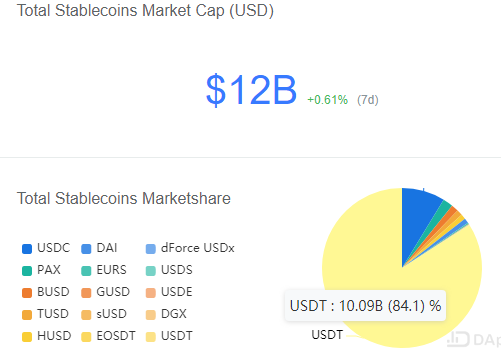Toggle sUSD legend entry
501x361 pixels.
[104, 314]
